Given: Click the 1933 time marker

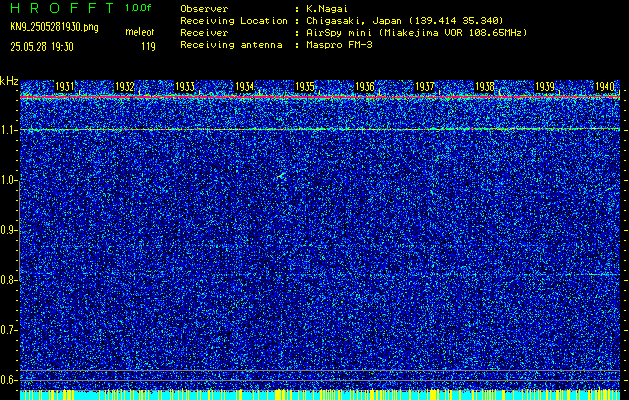Looking at the screenshot, I should (185, 87).
